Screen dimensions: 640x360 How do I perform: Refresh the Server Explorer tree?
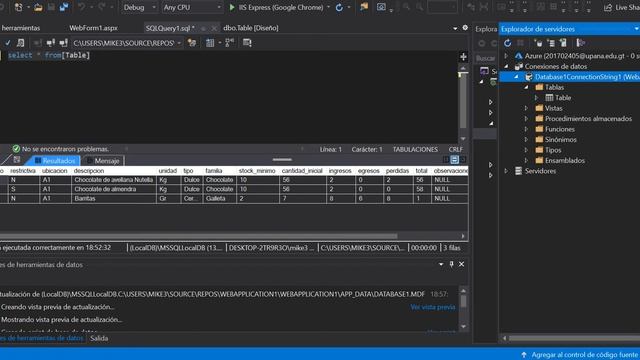507,43
